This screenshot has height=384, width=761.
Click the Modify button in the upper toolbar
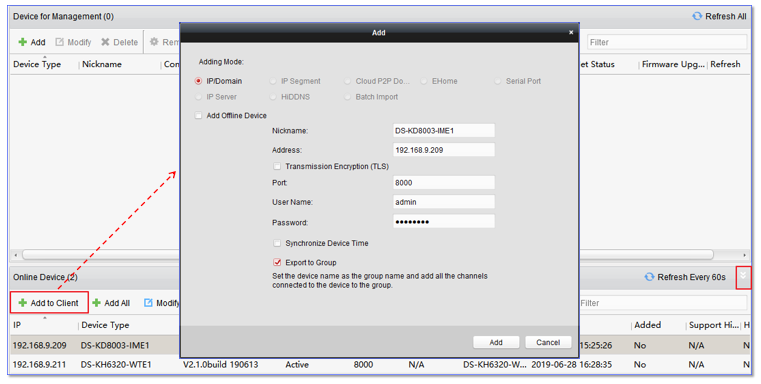coord(73,42)
